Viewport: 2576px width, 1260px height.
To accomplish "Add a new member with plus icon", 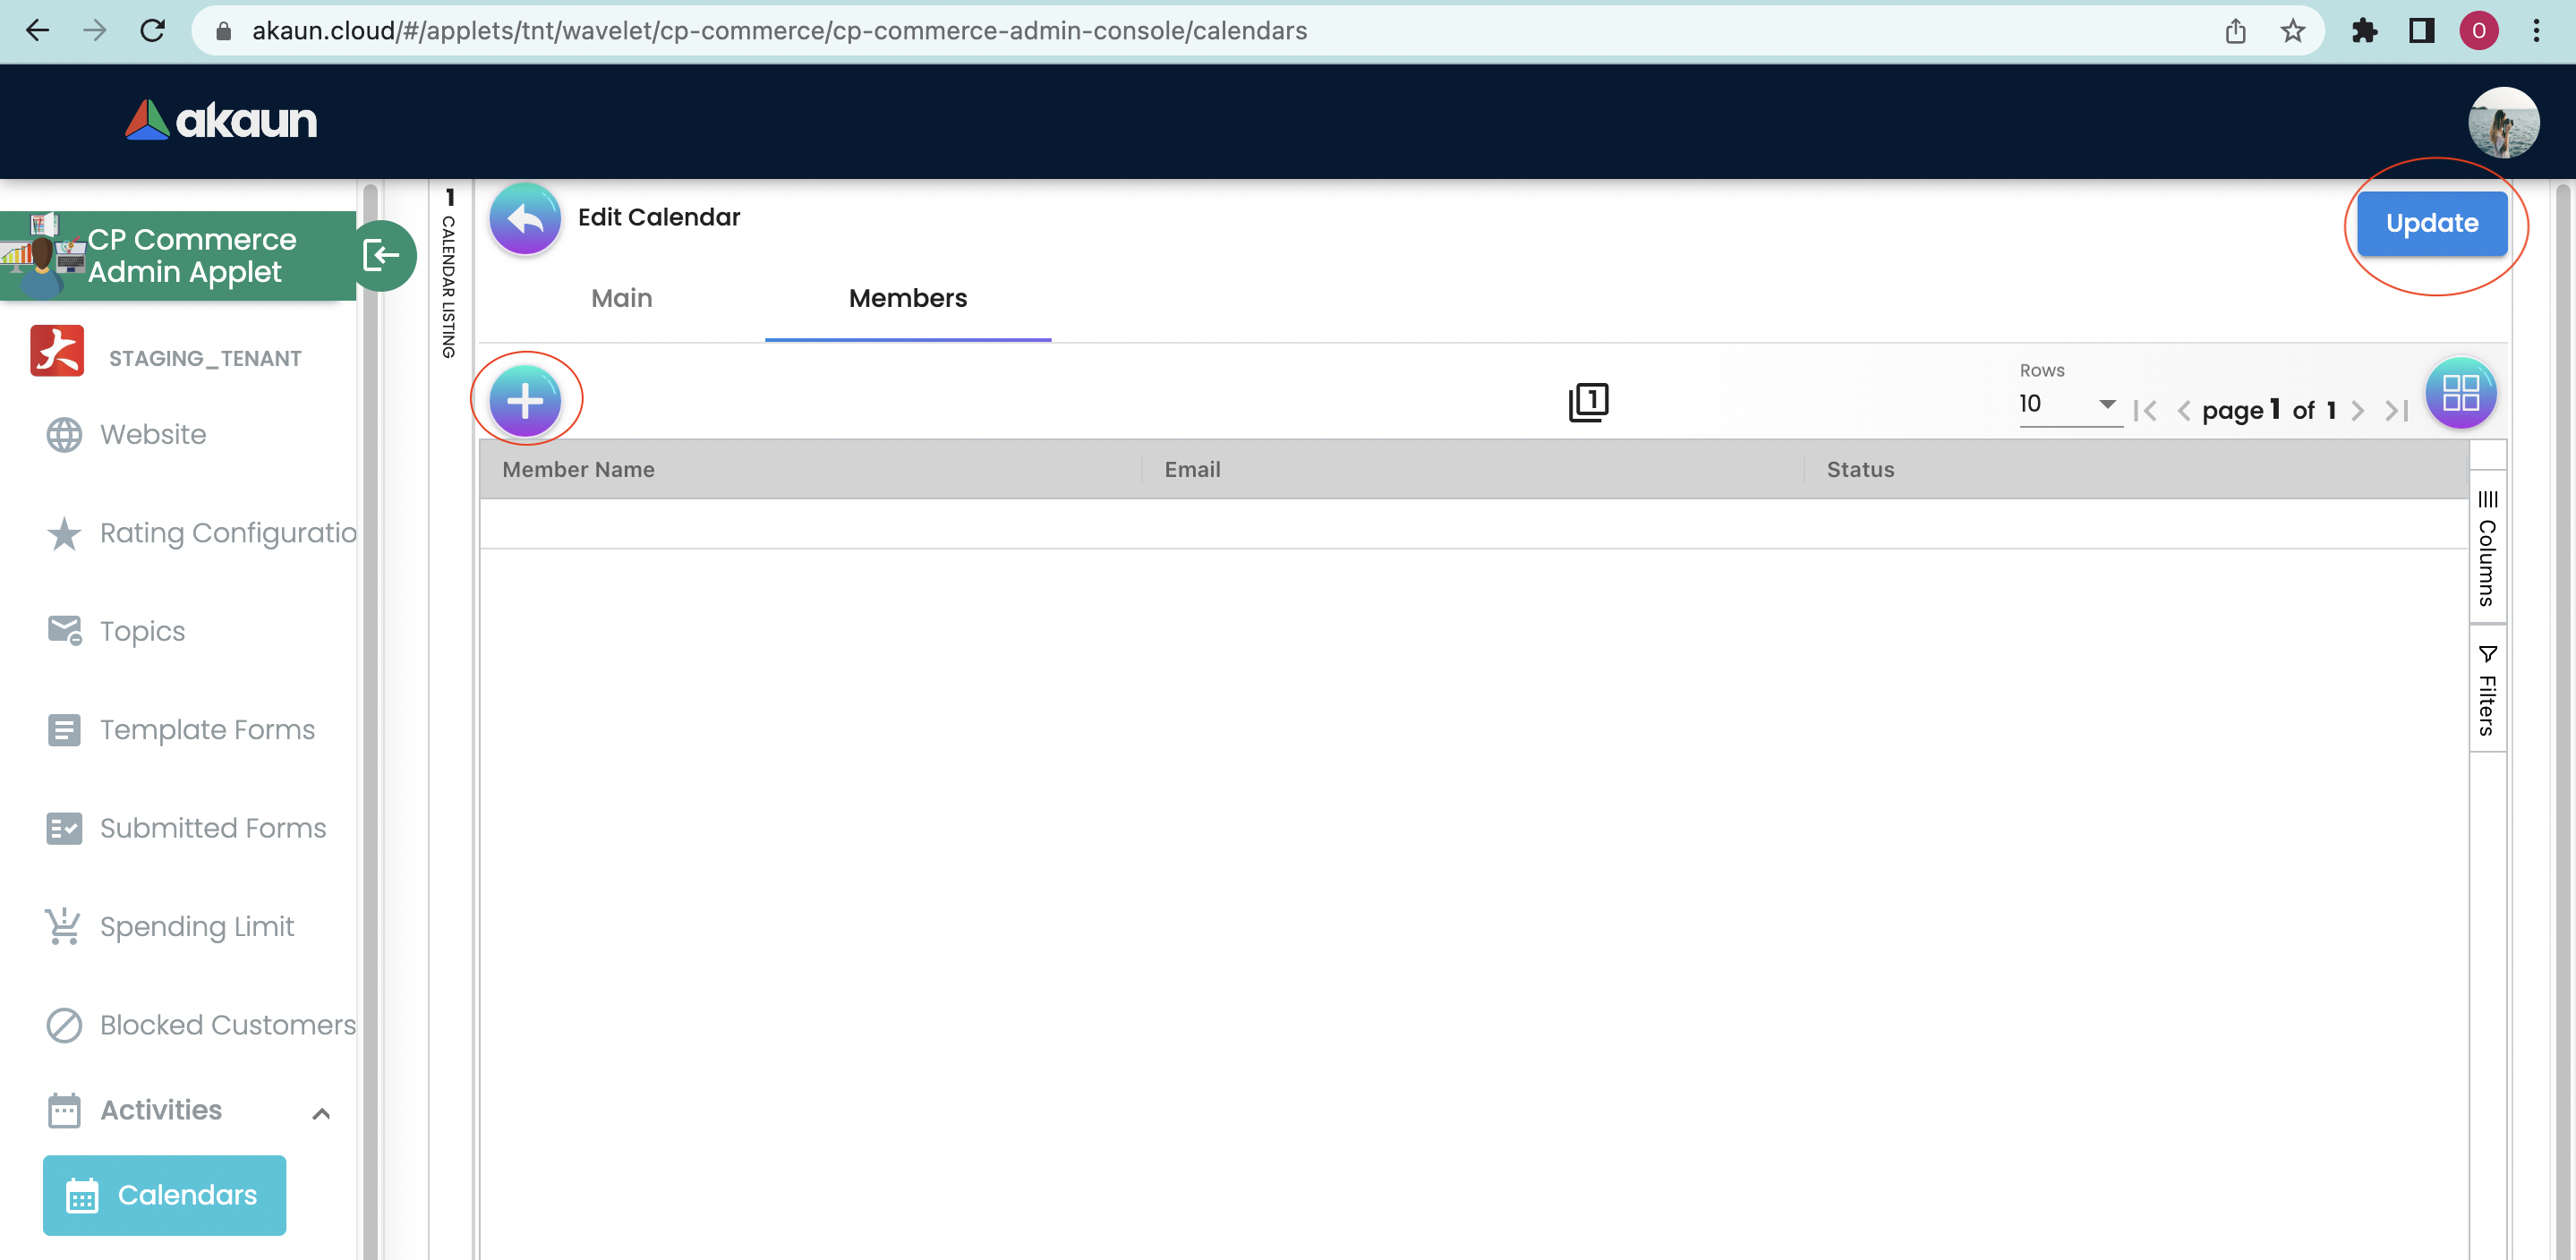I will pyautogui.click(x=525, y=401).
